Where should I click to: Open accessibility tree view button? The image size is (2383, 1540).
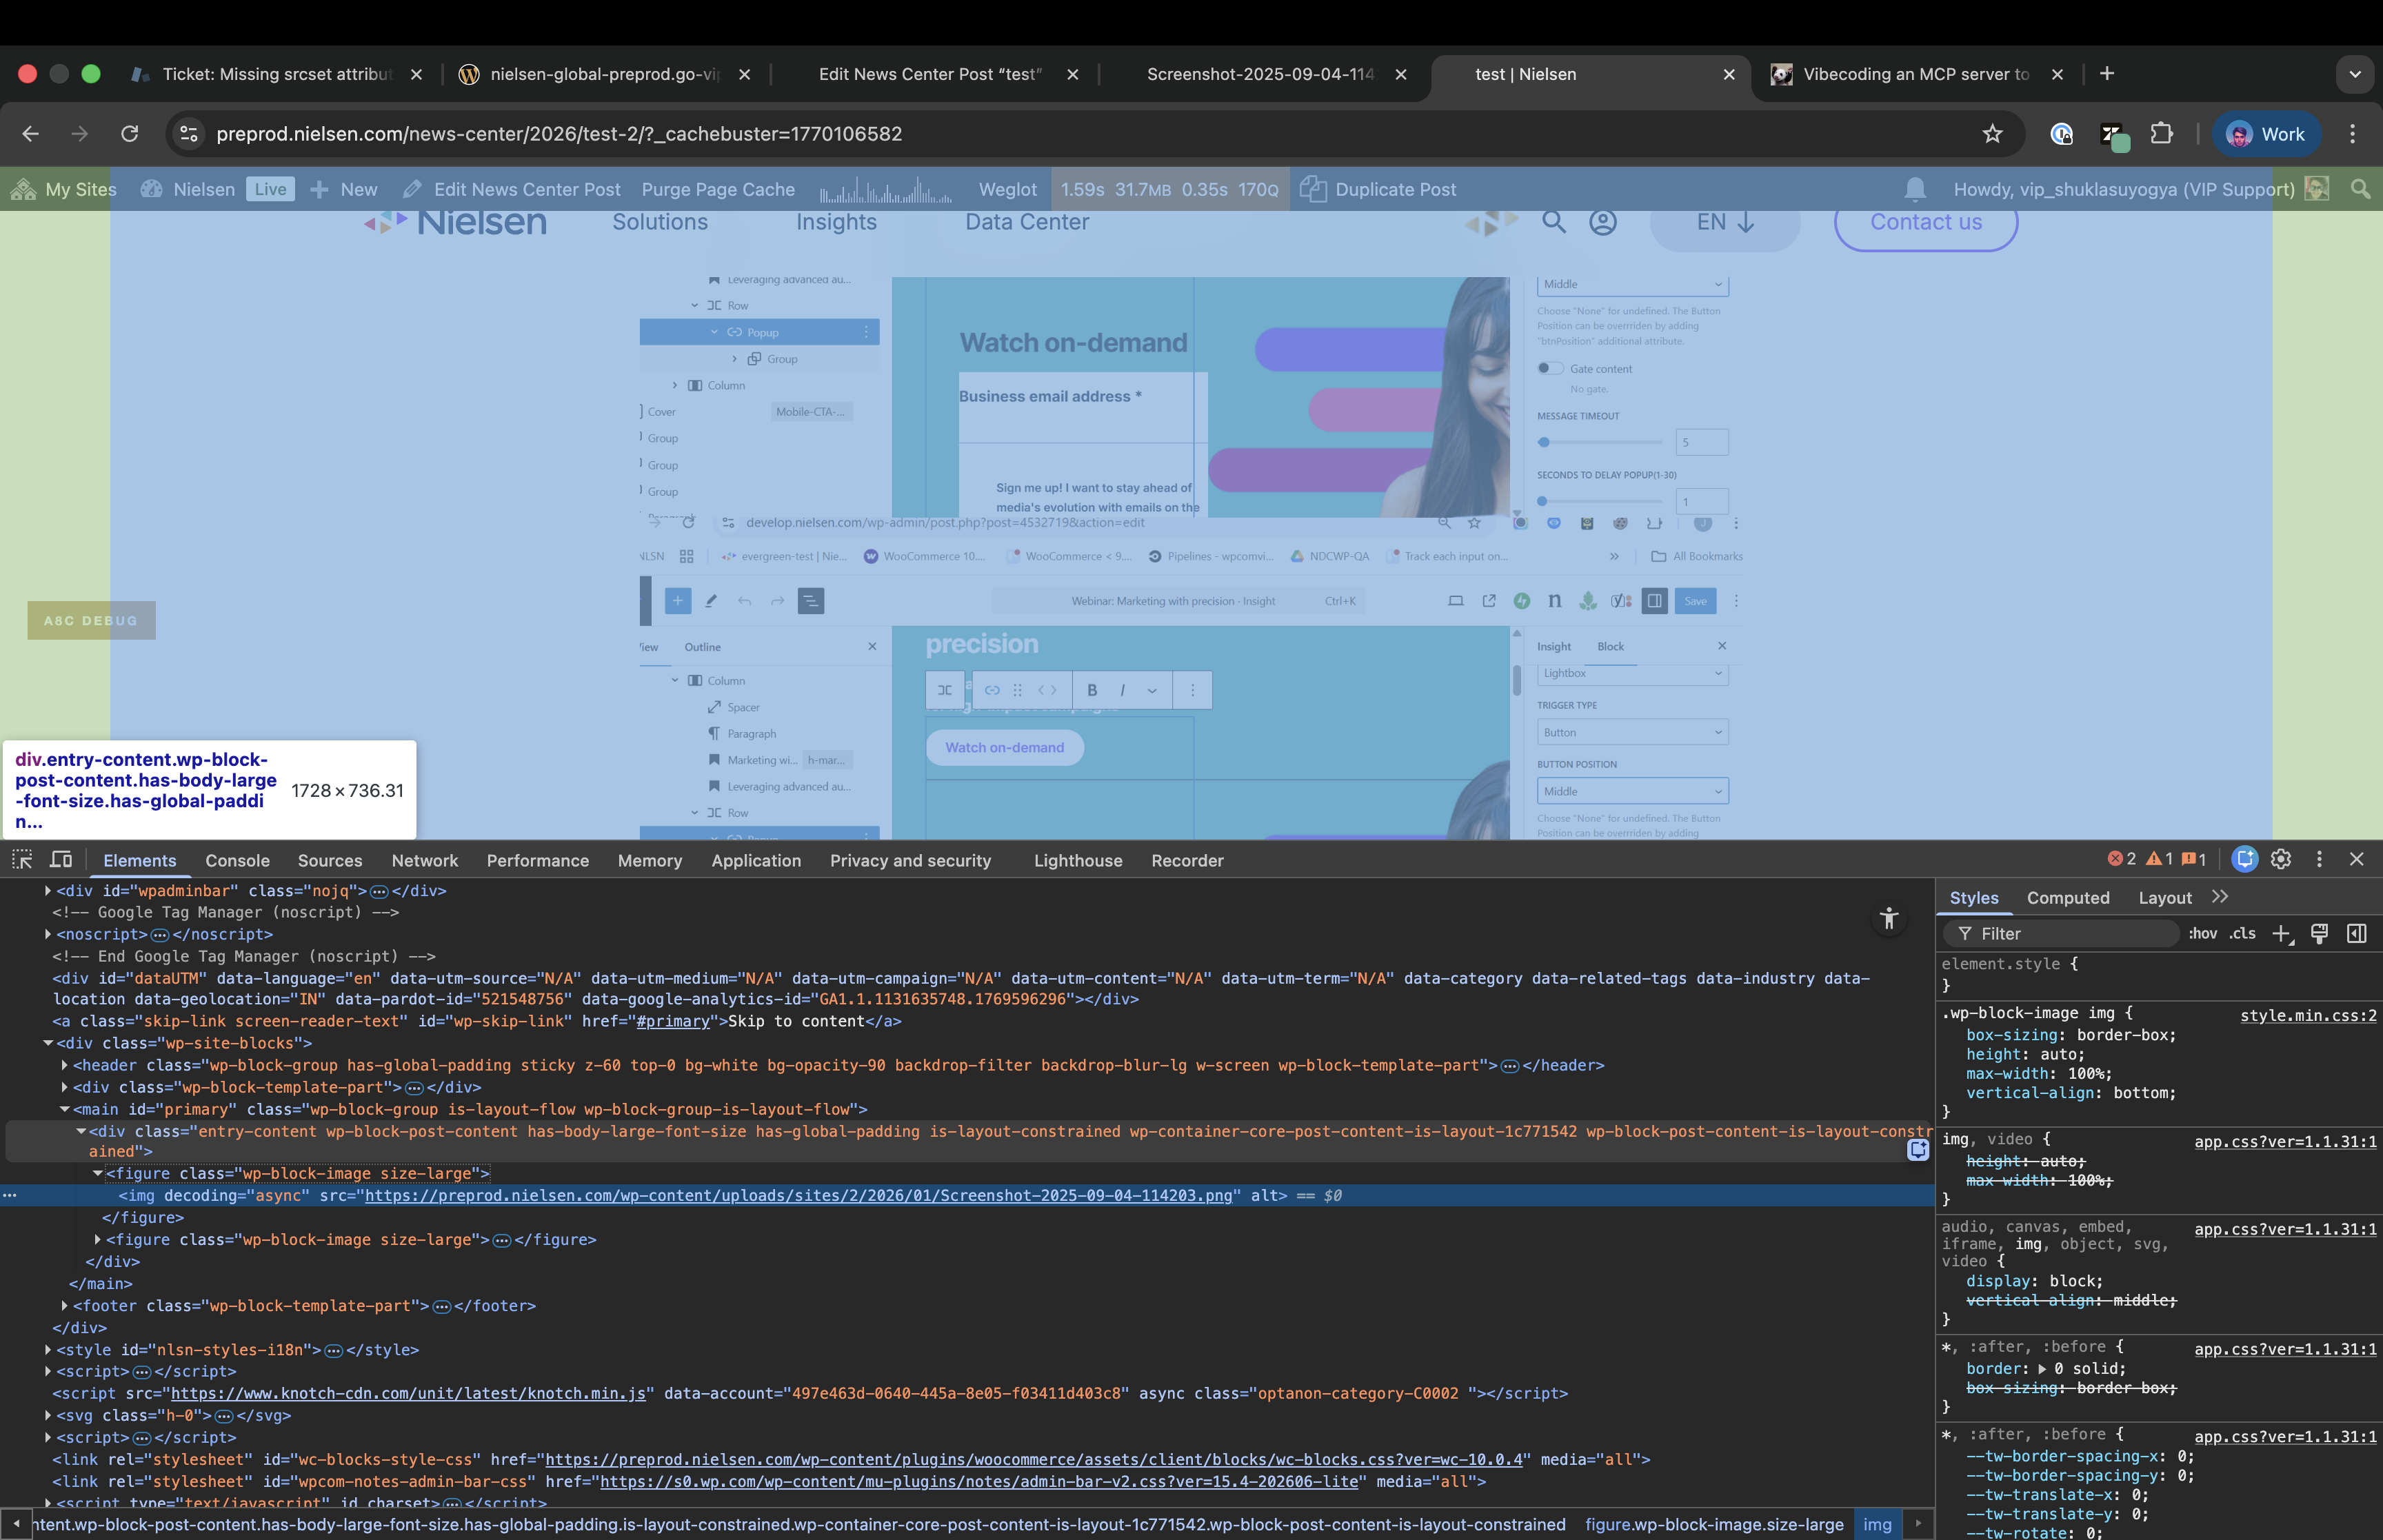click(1888, 918)
